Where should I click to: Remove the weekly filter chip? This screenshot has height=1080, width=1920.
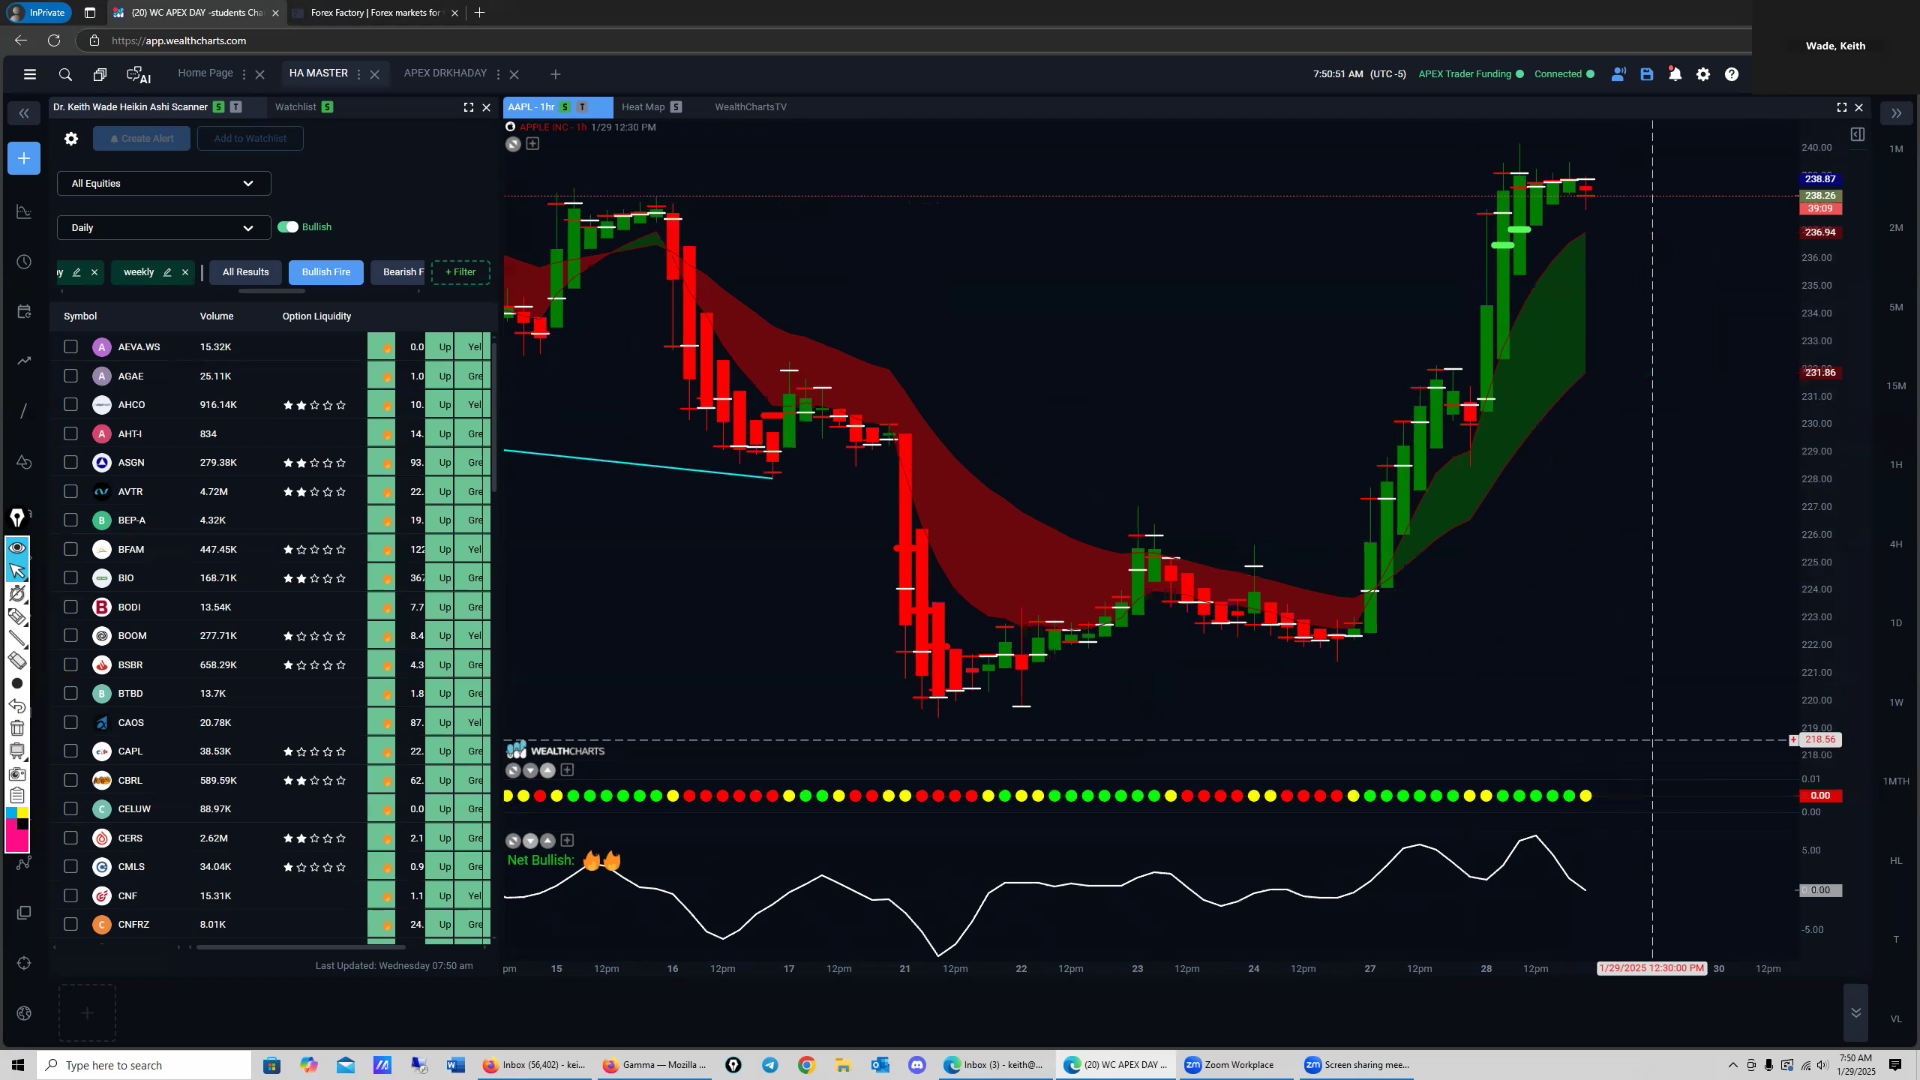(x=185, y=272)
